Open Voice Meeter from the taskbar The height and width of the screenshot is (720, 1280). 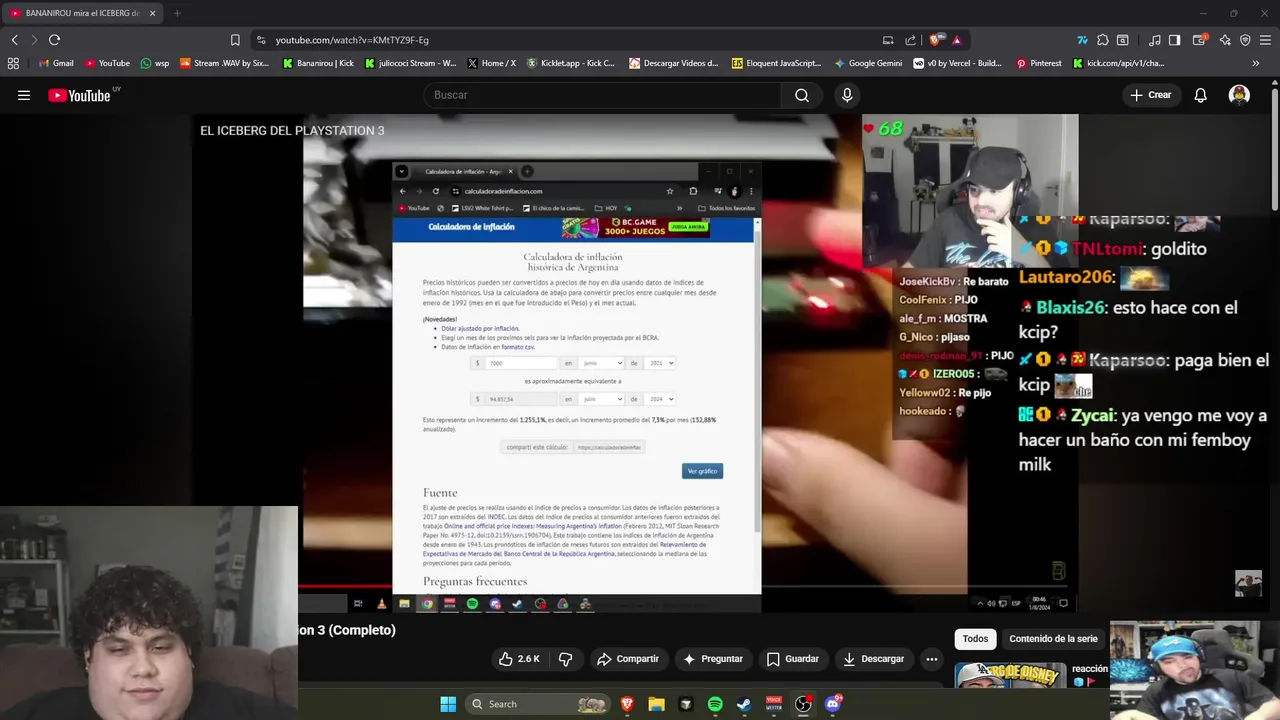pos(774,704)
